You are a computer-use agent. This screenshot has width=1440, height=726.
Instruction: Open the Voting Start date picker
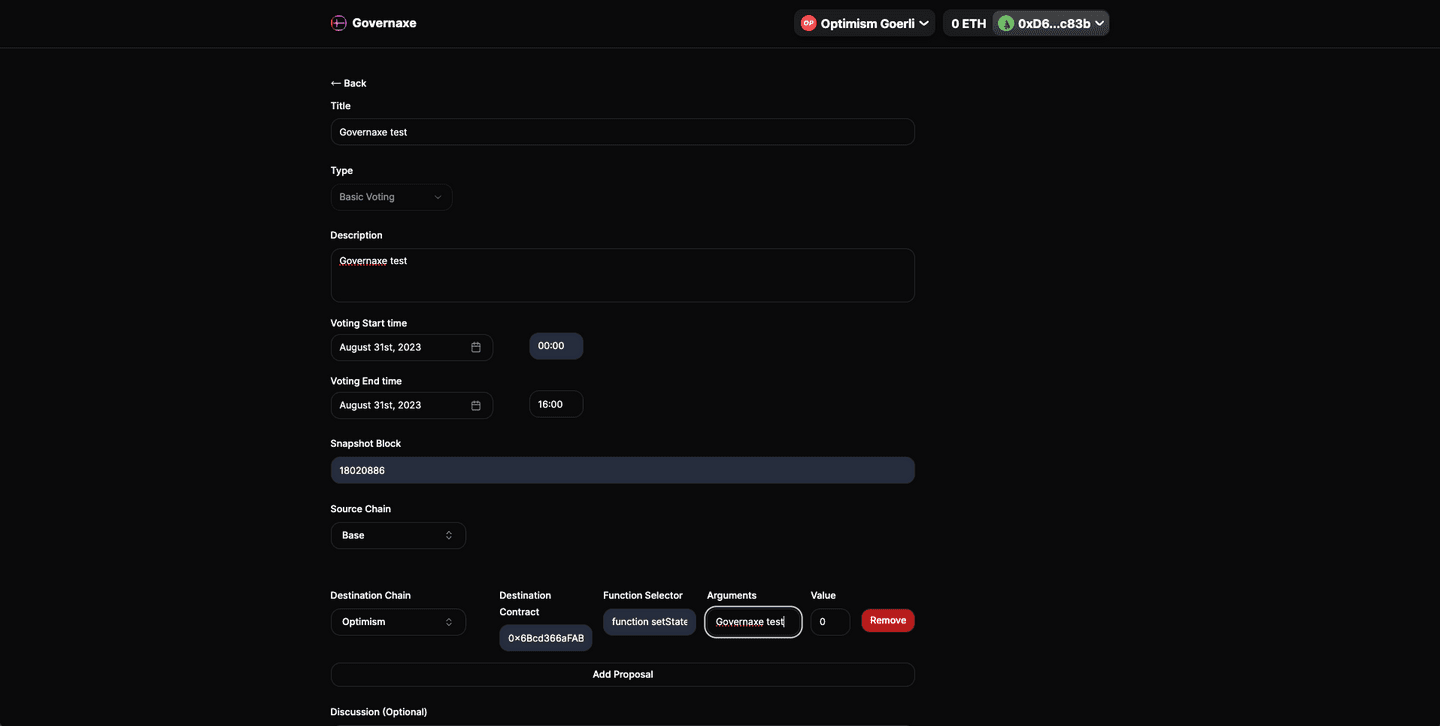(x=411, y=347)
